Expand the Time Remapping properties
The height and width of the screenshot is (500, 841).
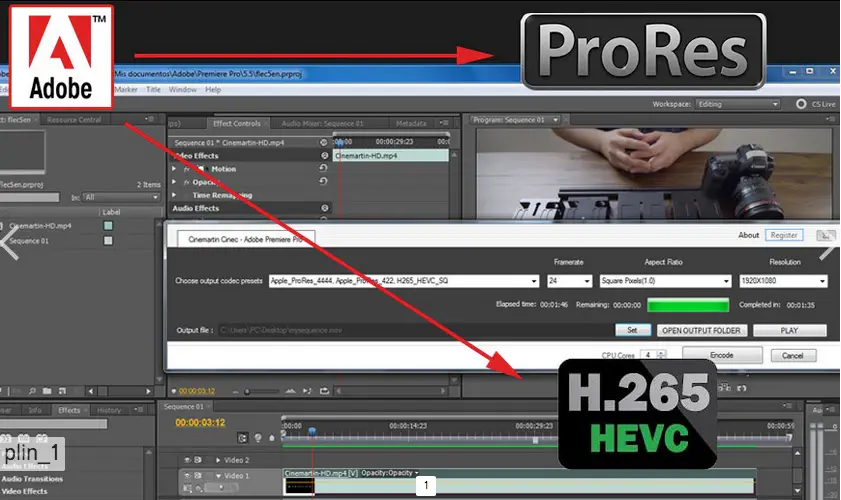(174, 195)
